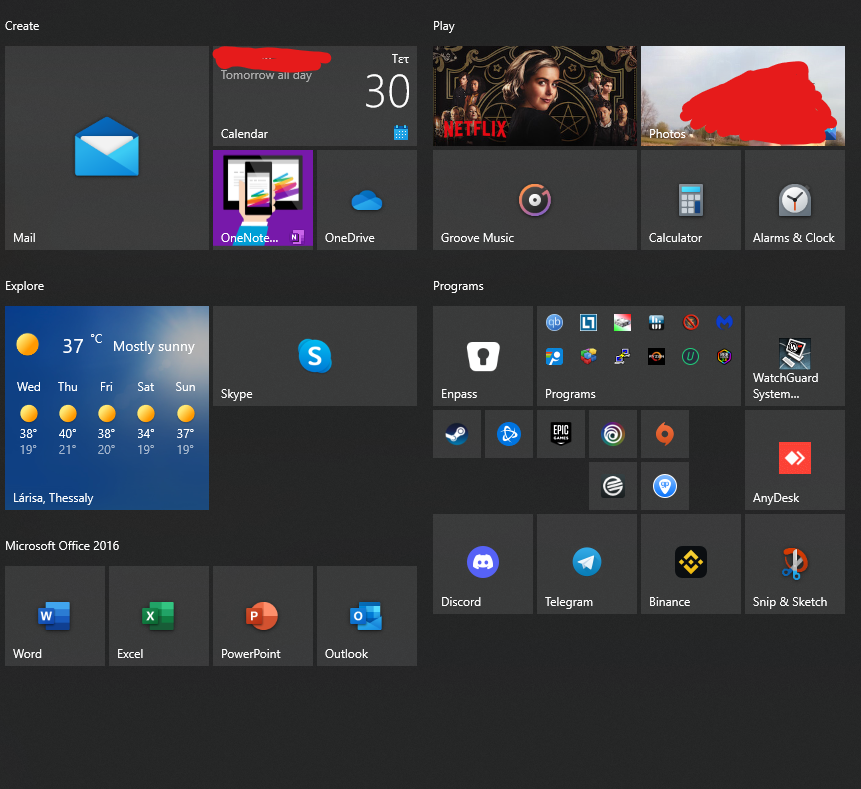Click the Thu forecast in Weather tile
The image size is (861, 789).
(x=68, y=417)
